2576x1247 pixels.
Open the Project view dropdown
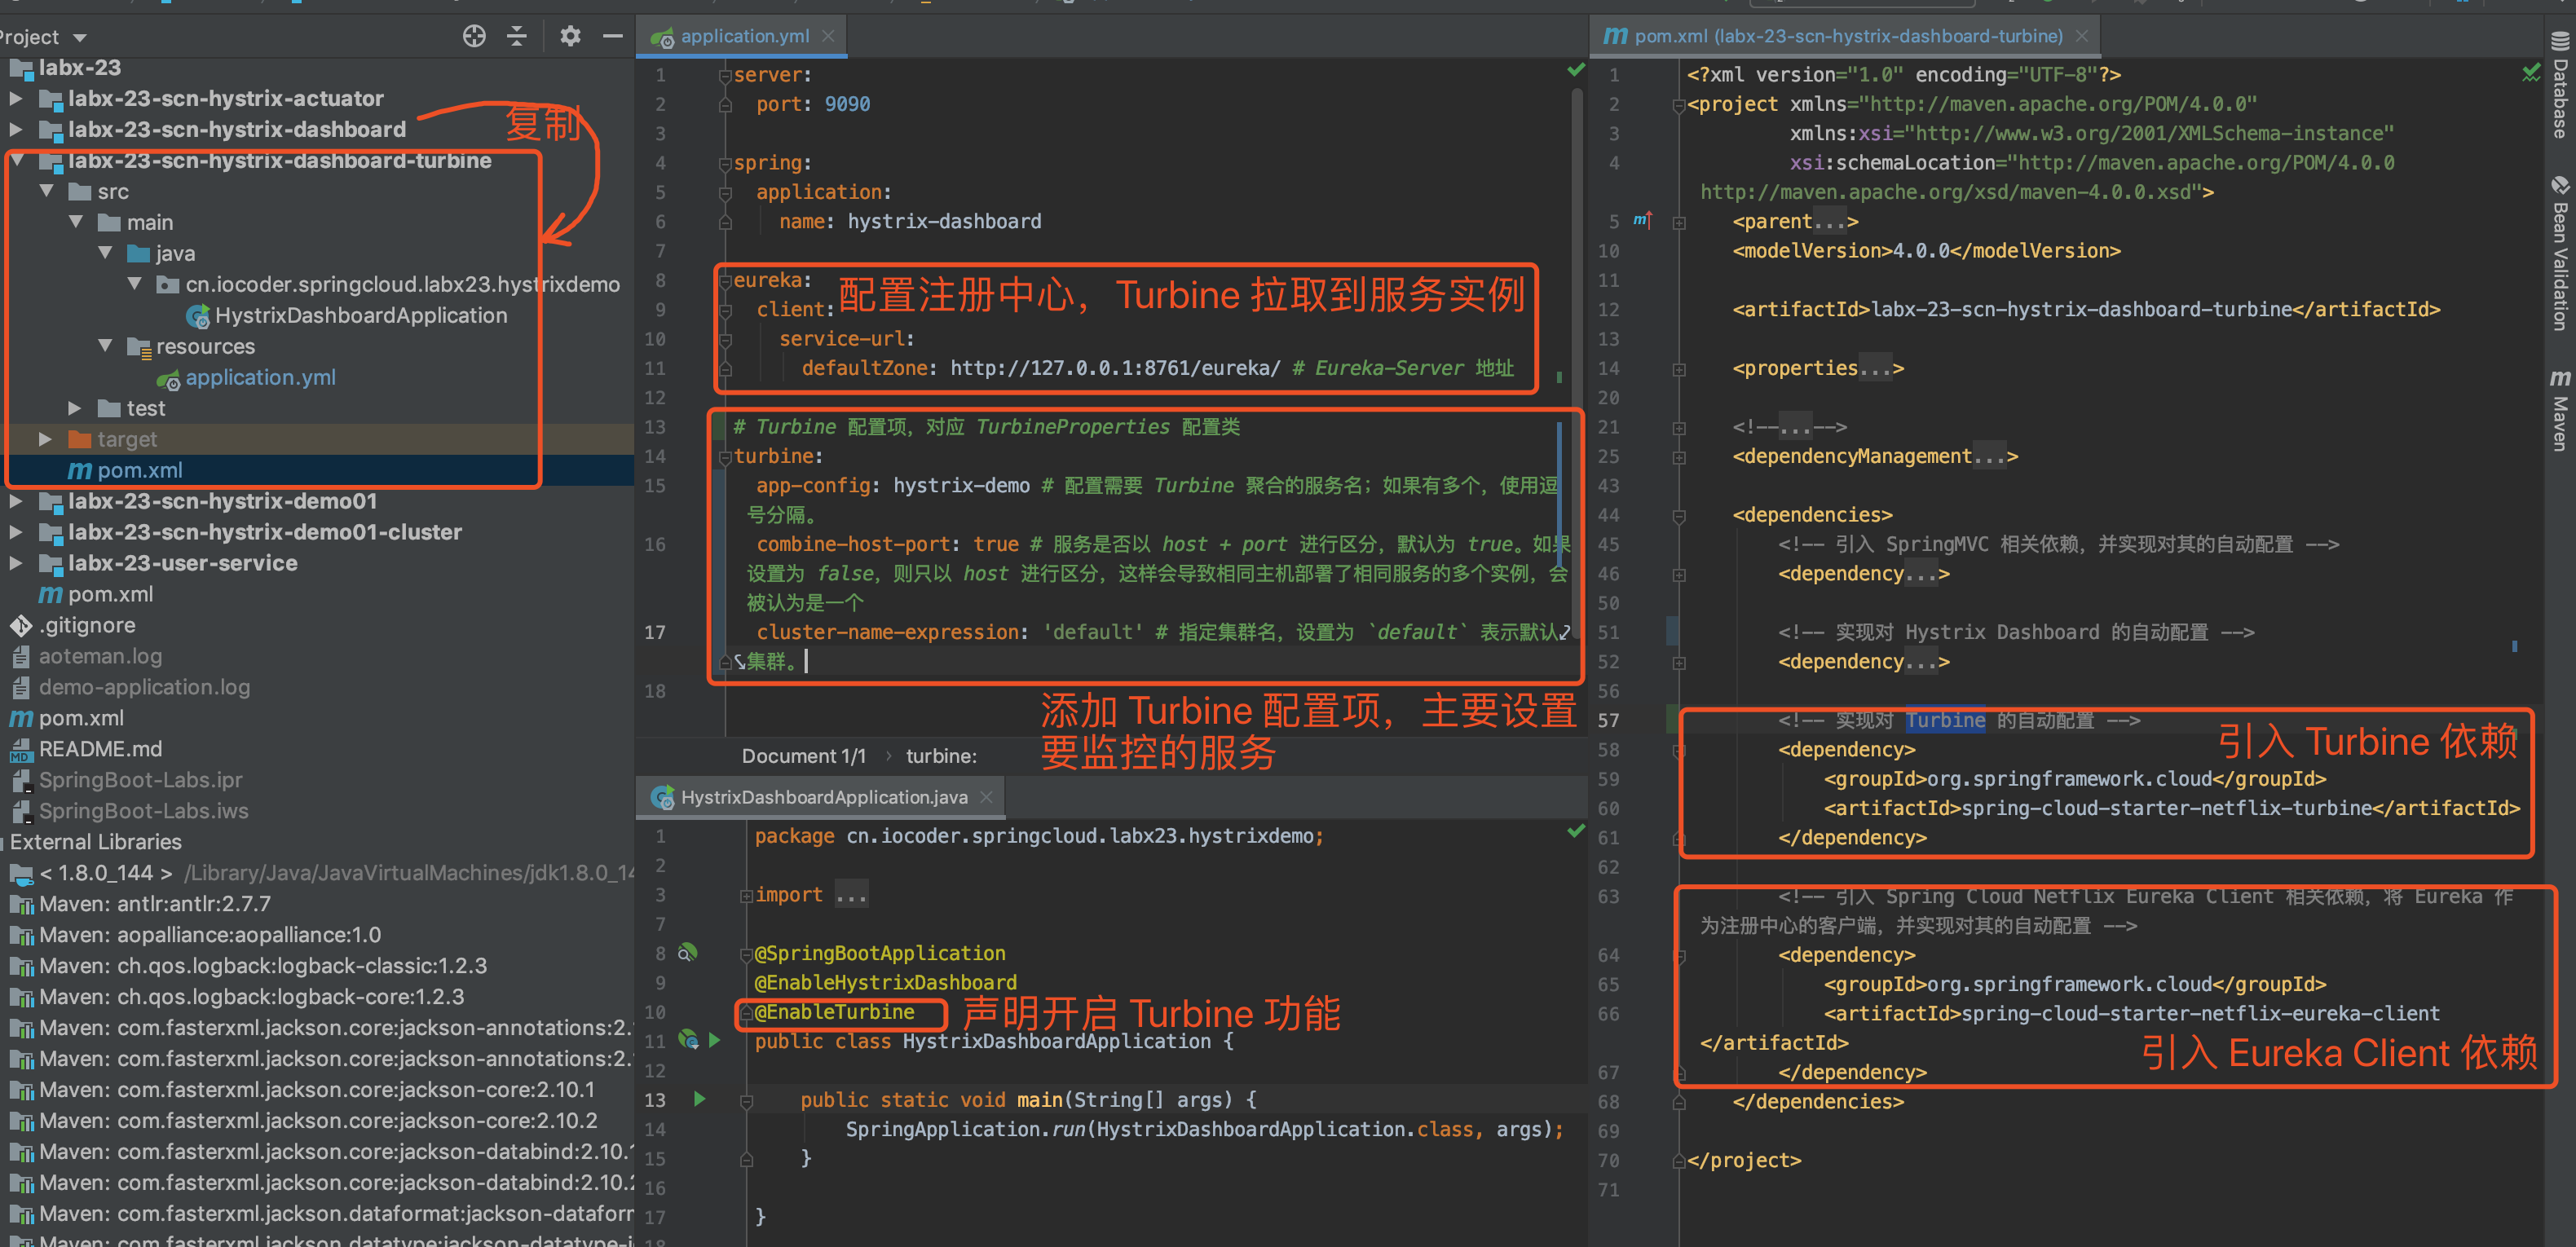coord(80,38)
